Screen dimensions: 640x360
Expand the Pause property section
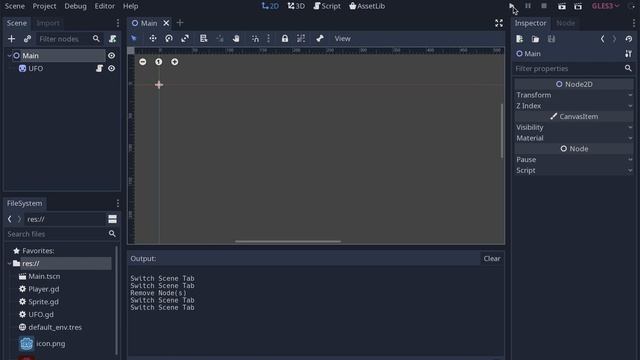coord(573,160)
